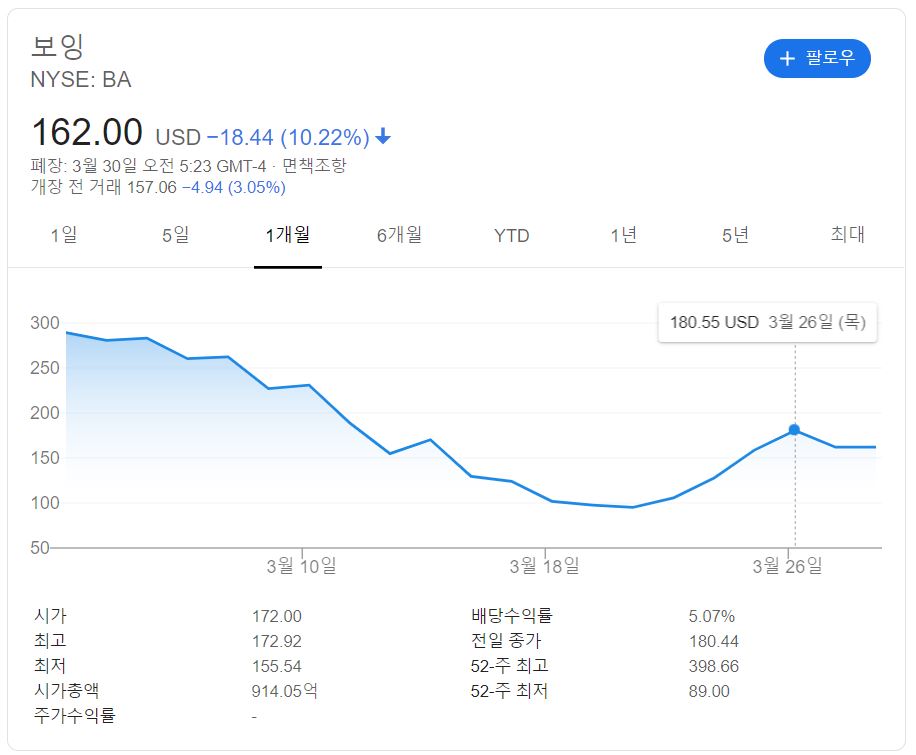Click the 시가 value 172.00
The width and height of the screenshot is (916, 755).
click(x=277, y=617)
